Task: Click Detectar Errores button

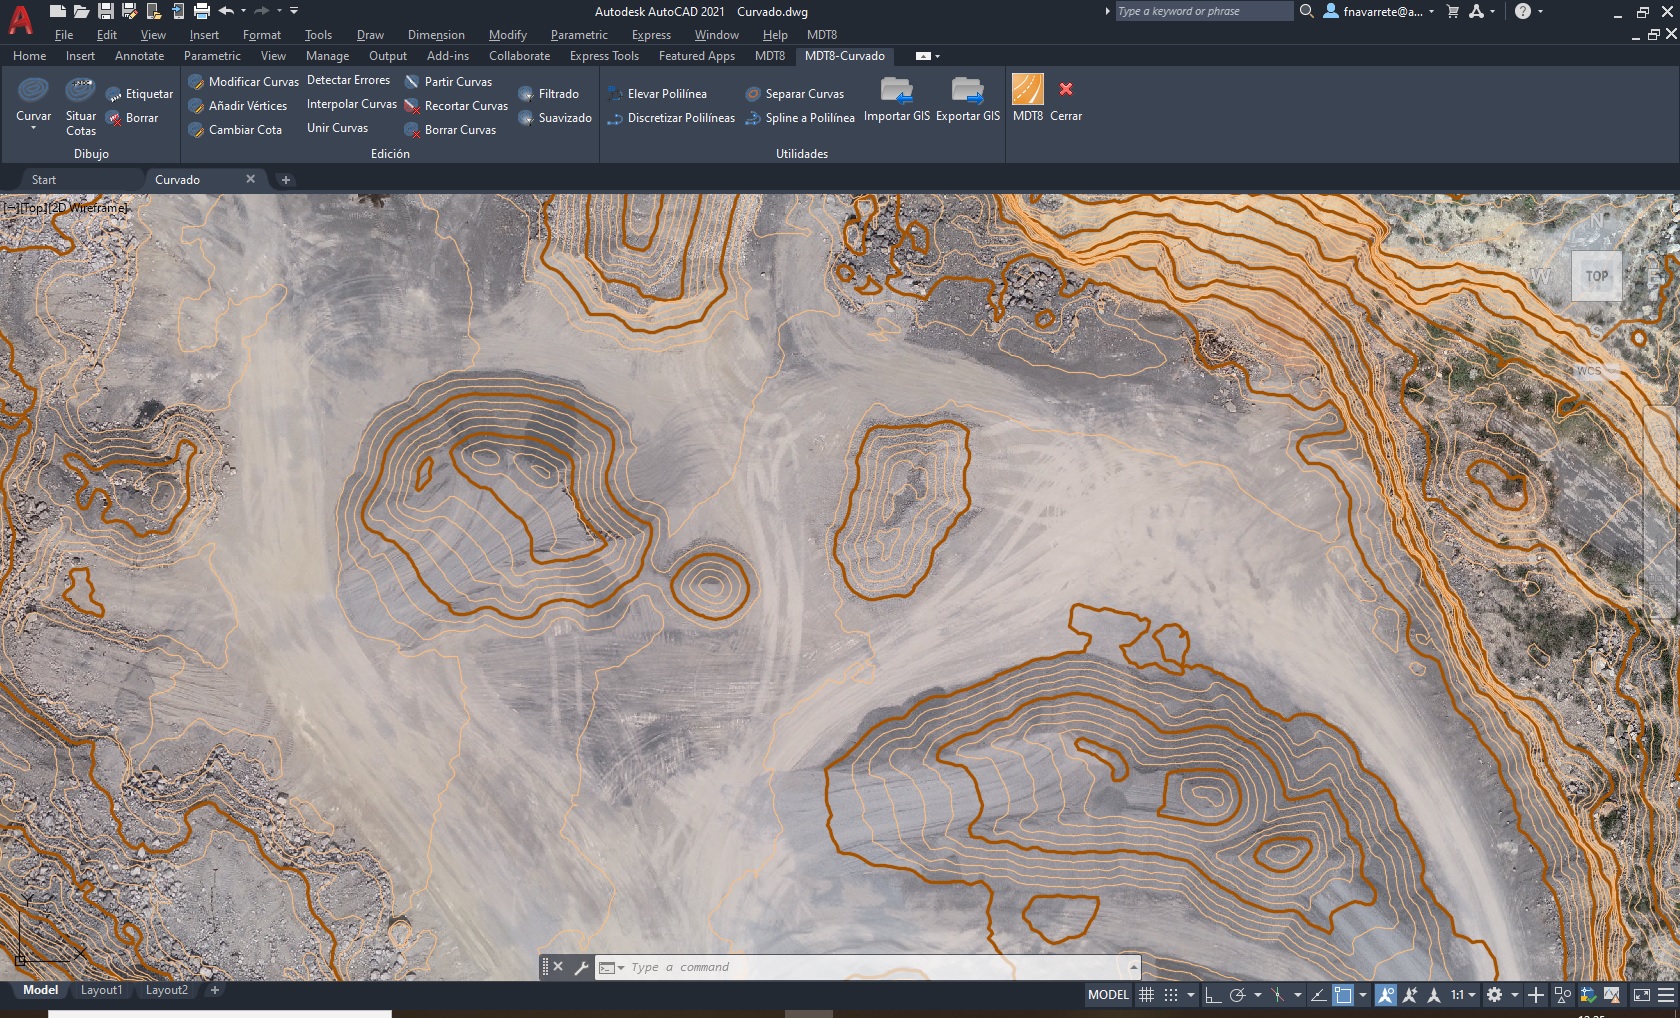Action: click(x=348, y=80)
